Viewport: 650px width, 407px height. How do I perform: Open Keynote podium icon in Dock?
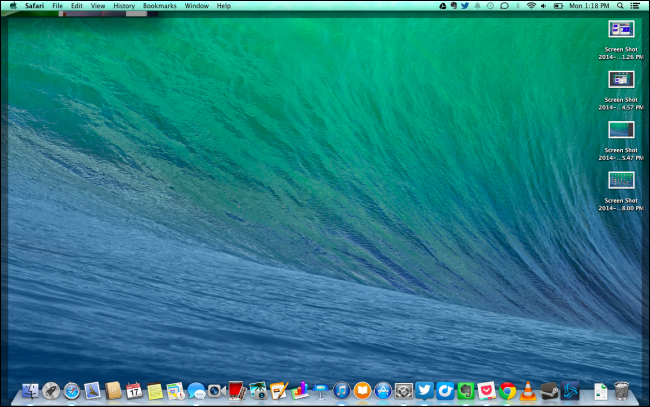(320, 391)
